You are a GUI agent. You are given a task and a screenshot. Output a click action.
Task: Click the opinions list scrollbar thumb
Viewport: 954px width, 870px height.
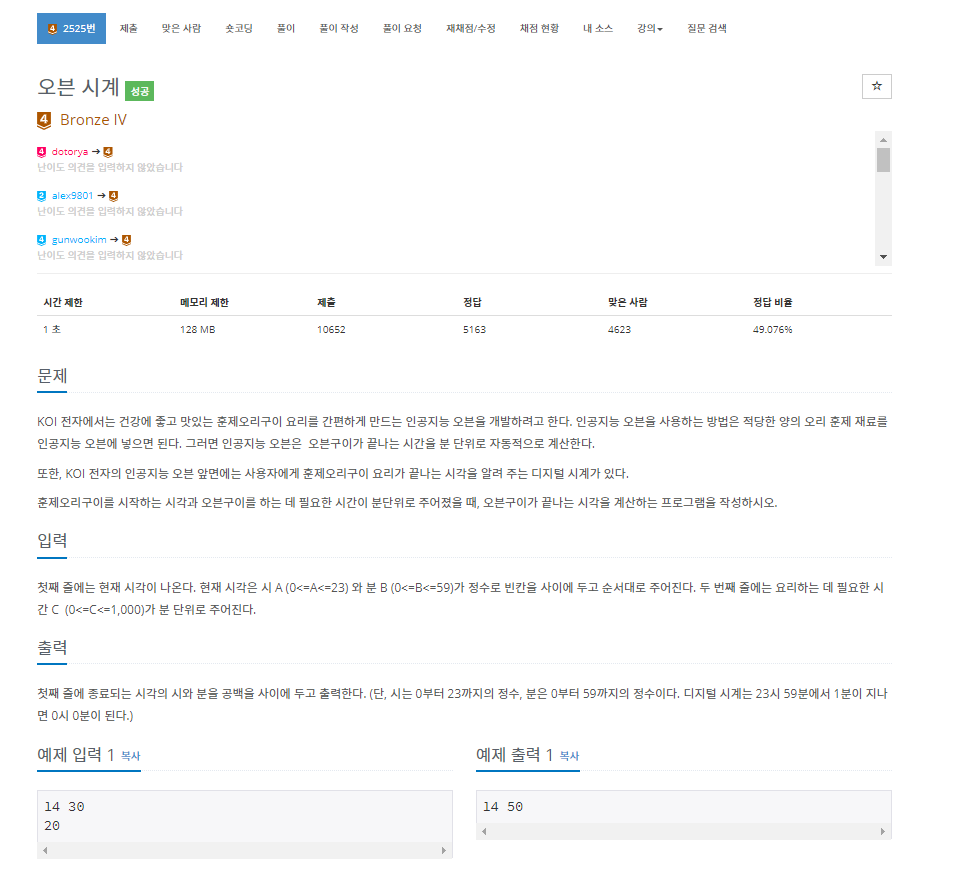point(883,161)
